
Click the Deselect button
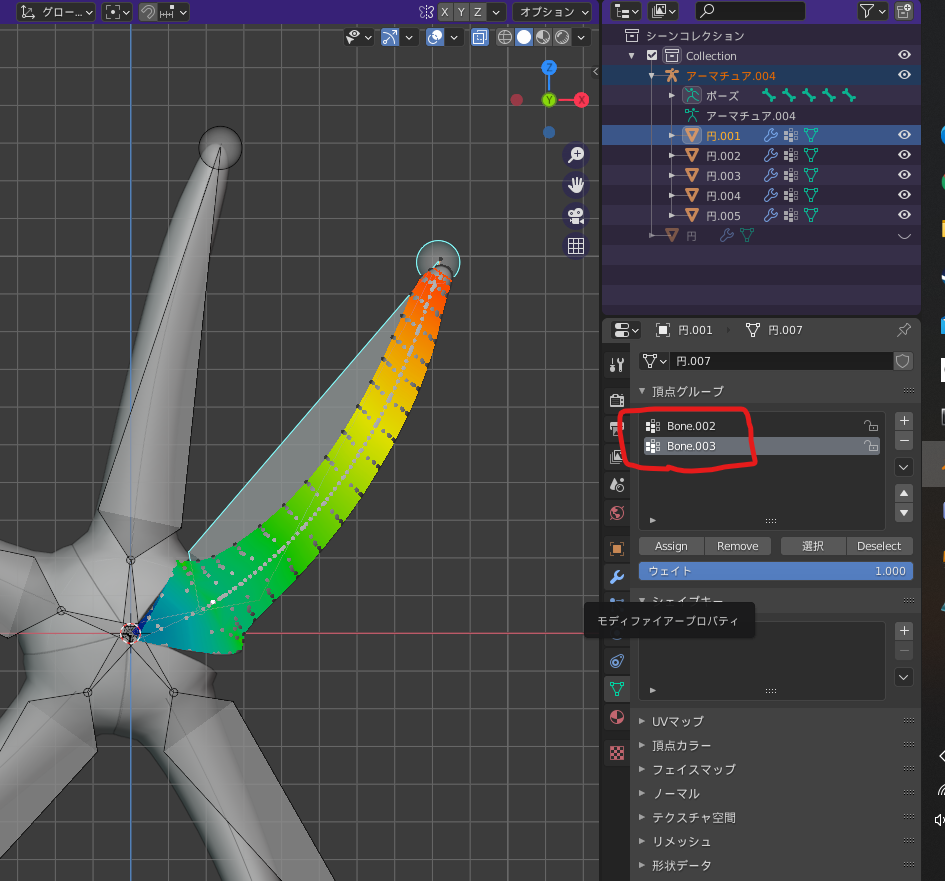(879, 546)
